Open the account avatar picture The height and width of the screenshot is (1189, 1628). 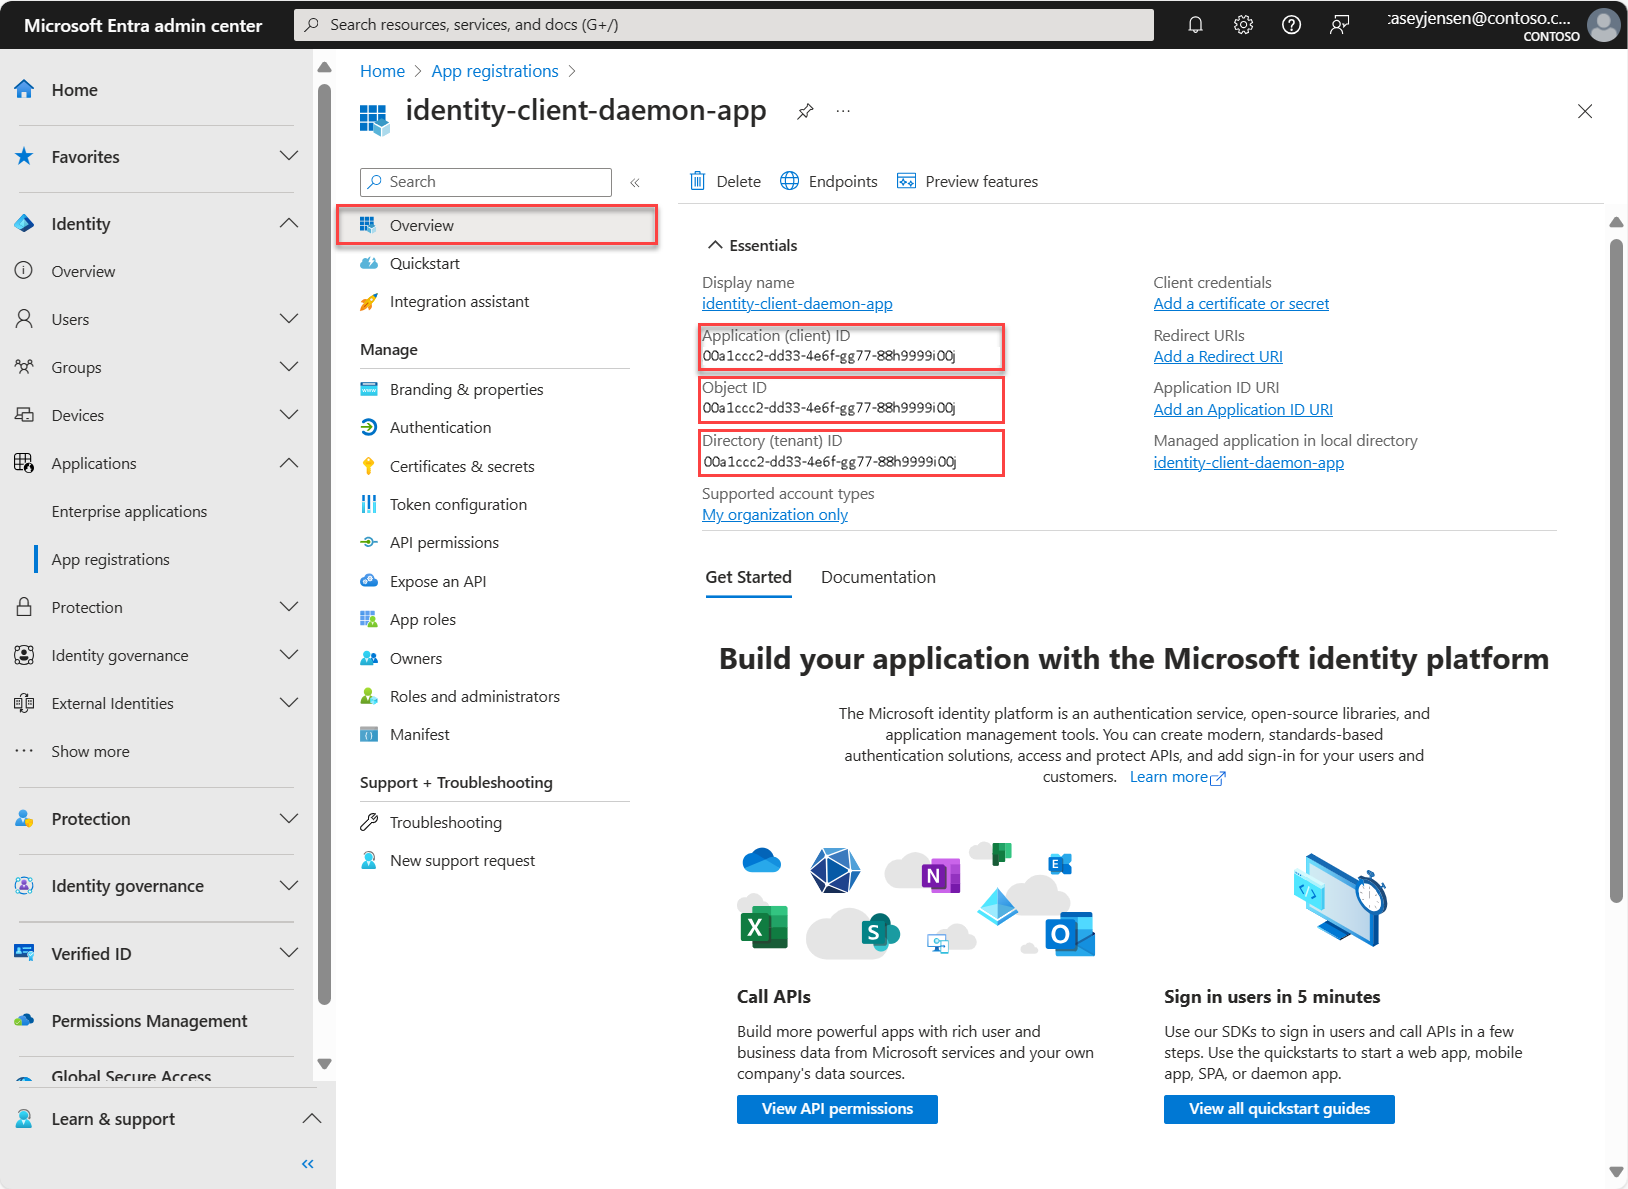coord(1603,25)
